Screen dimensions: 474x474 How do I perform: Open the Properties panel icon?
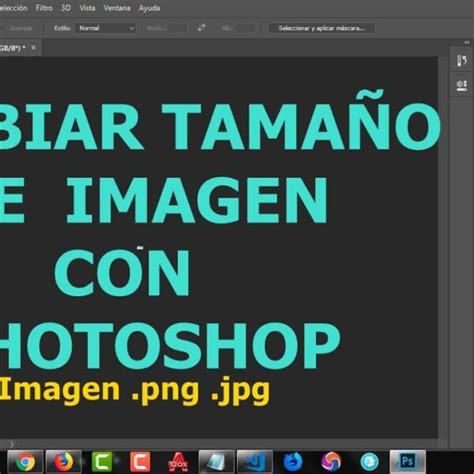tap(462, 85)
